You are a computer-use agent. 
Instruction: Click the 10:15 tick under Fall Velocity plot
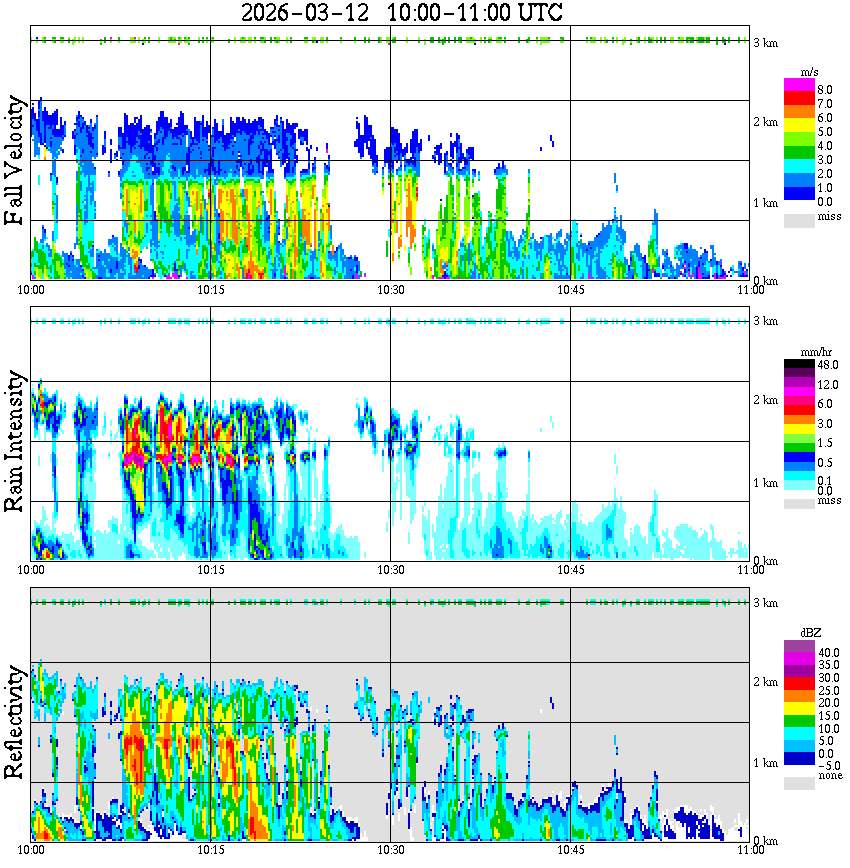point(210,290)
